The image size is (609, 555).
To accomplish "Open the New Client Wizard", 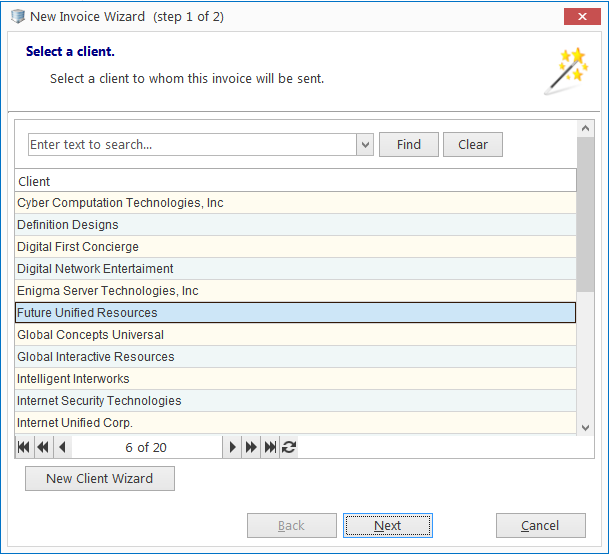I will 100,478.
